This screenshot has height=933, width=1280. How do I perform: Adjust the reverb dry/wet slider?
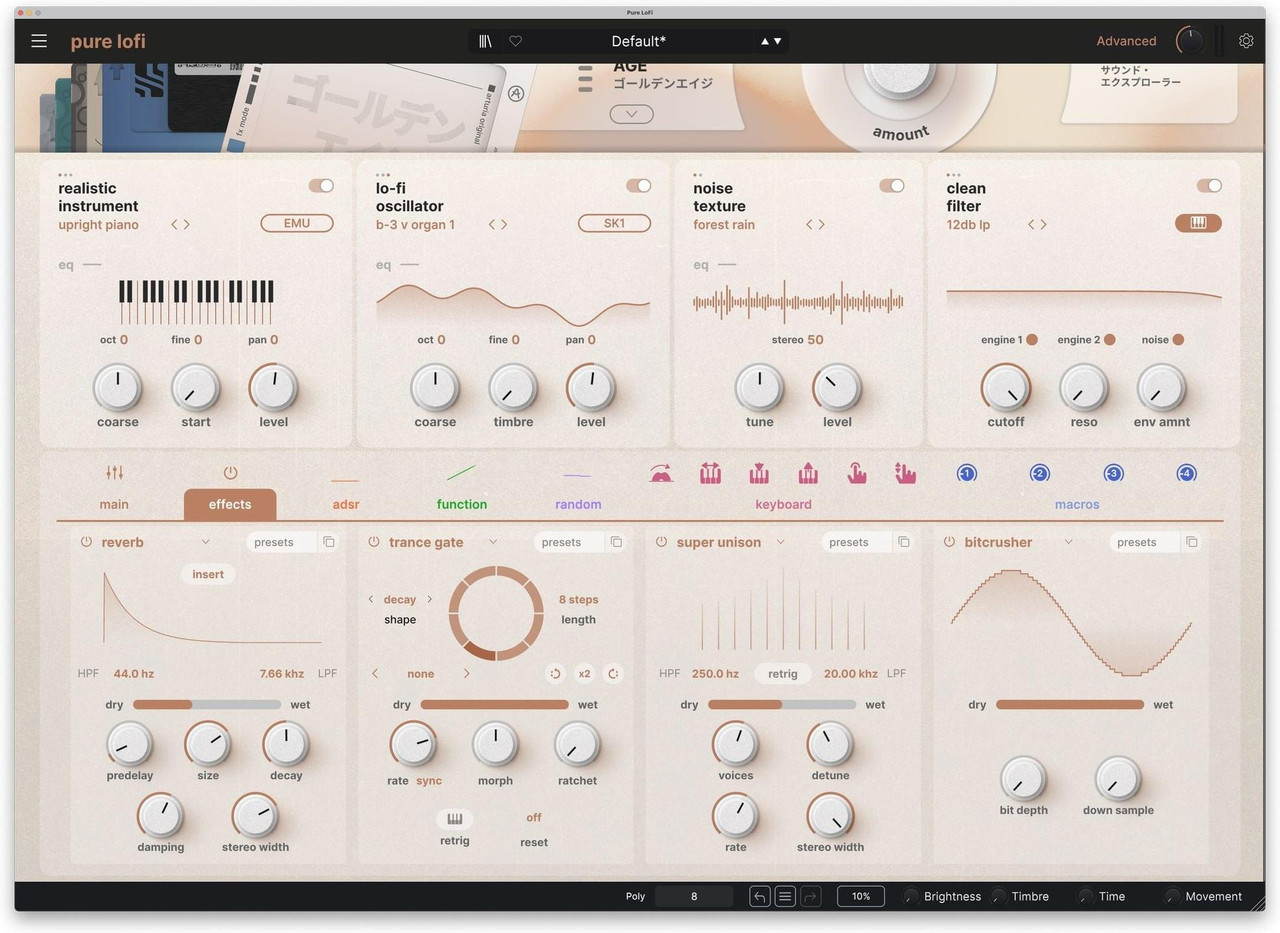207,705
